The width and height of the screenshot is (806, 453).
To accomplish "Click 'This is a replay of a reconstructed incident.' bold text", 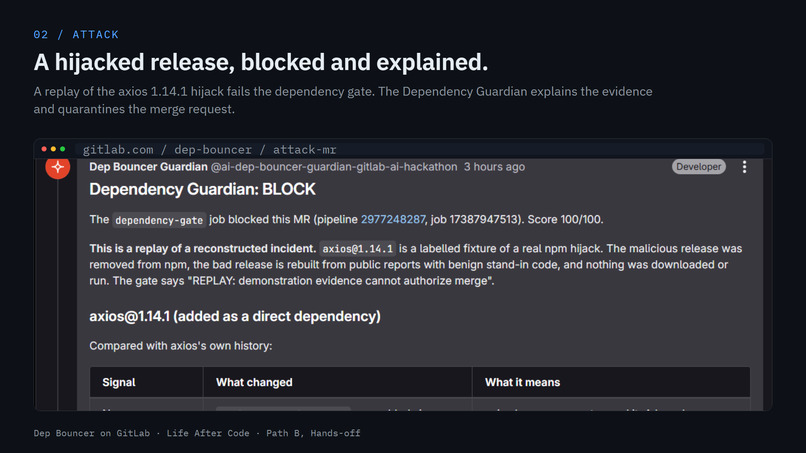I will click(203, 249).
